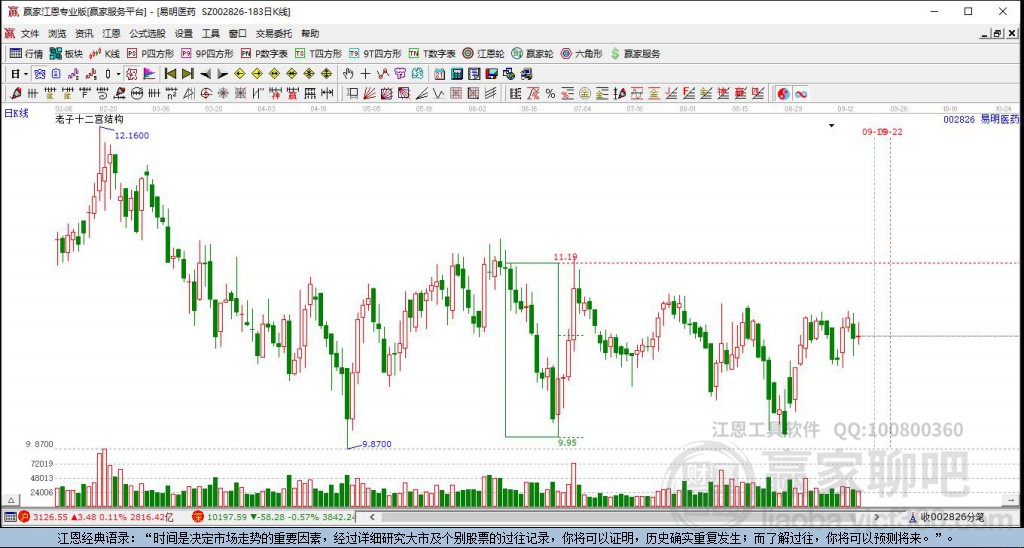Click the horizontal scrollbar left arrow

coord(372,517)
